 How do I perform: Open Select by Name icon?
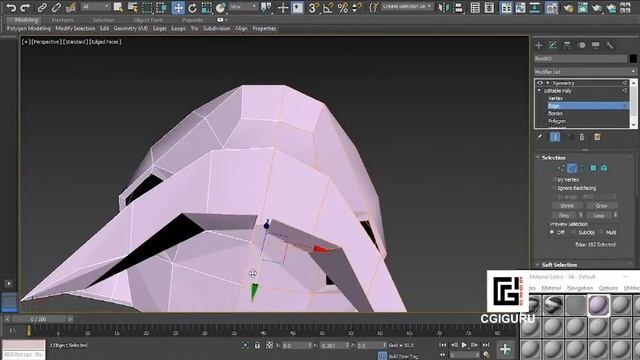tap(133, 7)
